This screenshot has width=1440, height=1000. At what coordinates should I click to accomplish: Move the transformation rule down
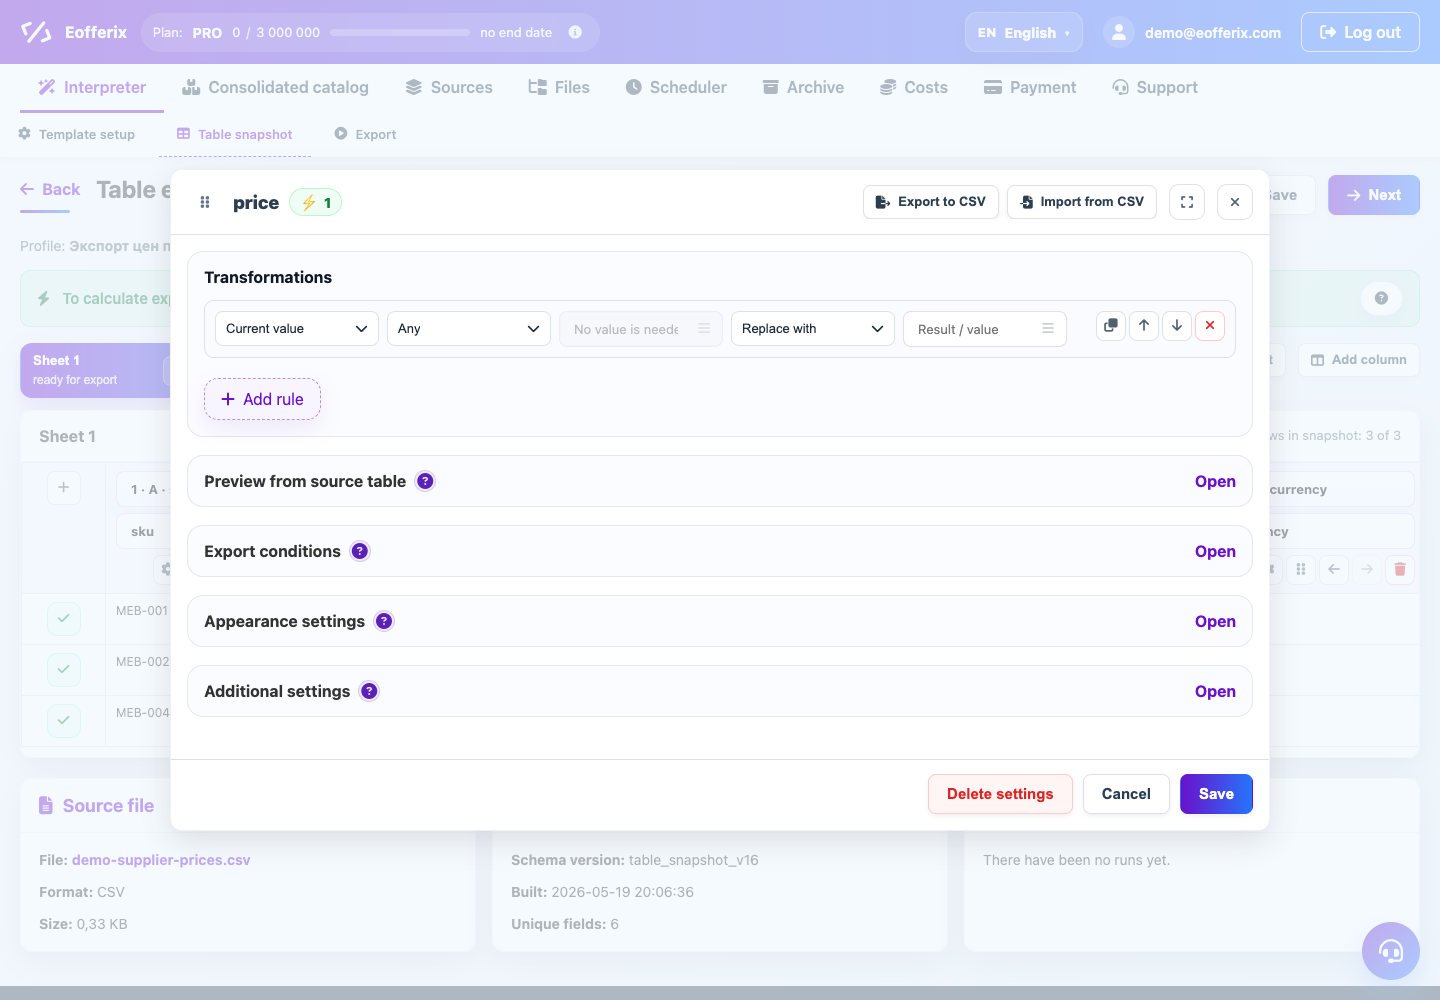coord(1177,326)
